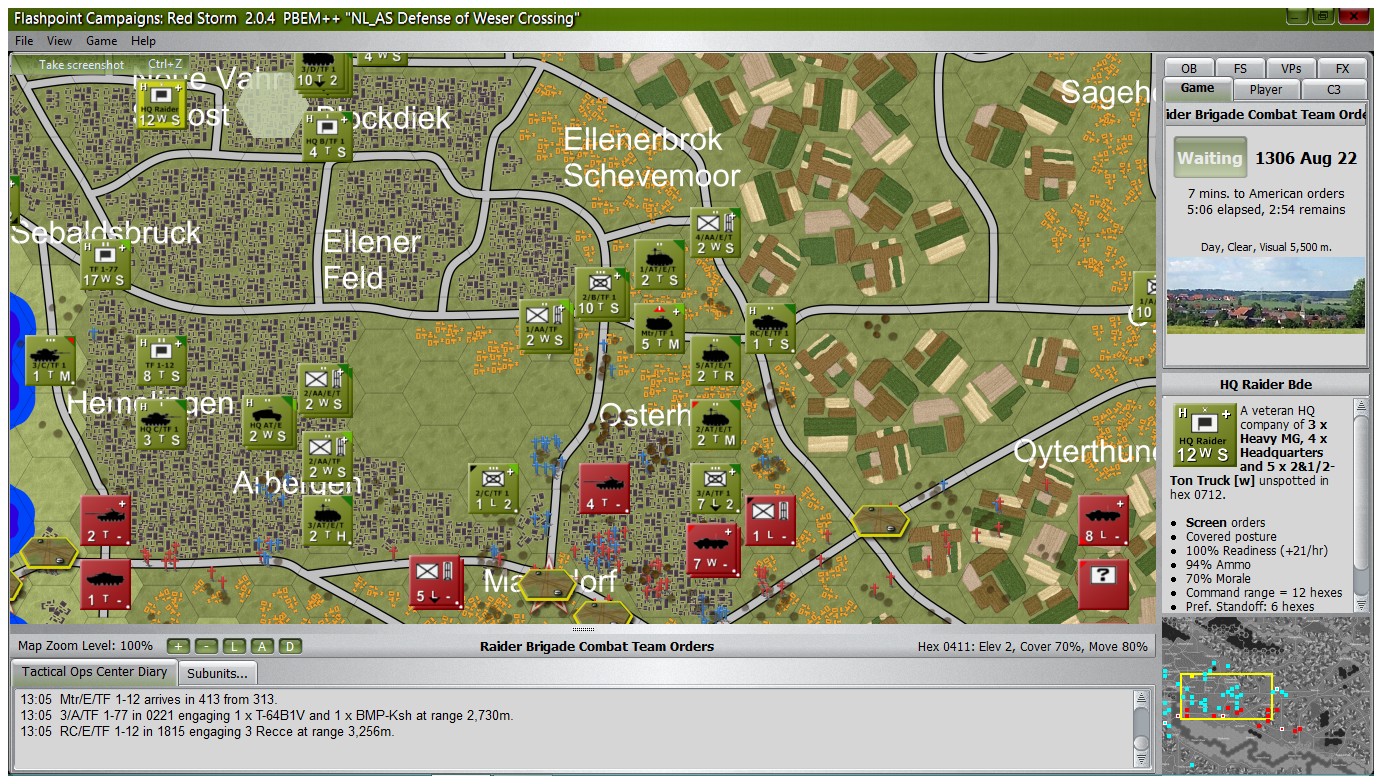Click red enemy infantry counter marked 5 L
Image resolution: width=1382 pixels, height=784 pixels.
click(x=435, y=581)
